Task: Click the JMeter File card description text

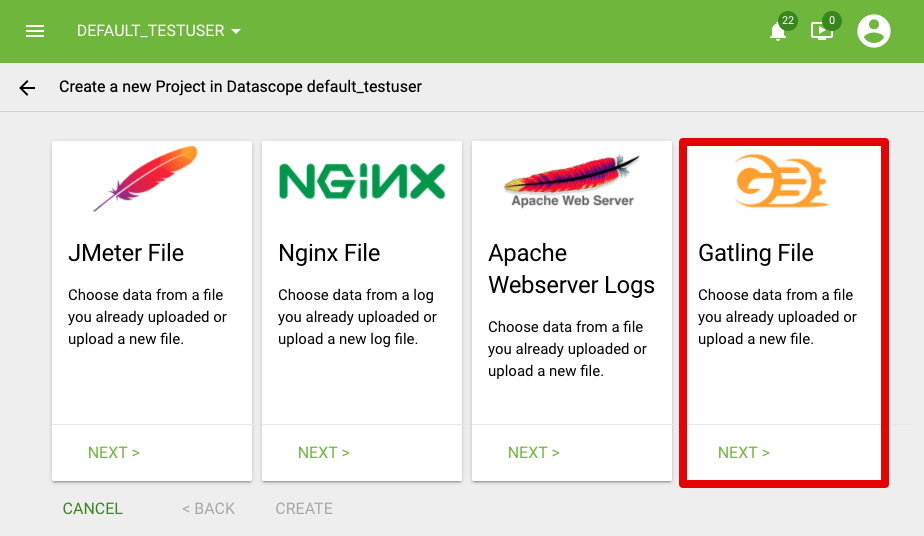Action: [x=147, y=317]
